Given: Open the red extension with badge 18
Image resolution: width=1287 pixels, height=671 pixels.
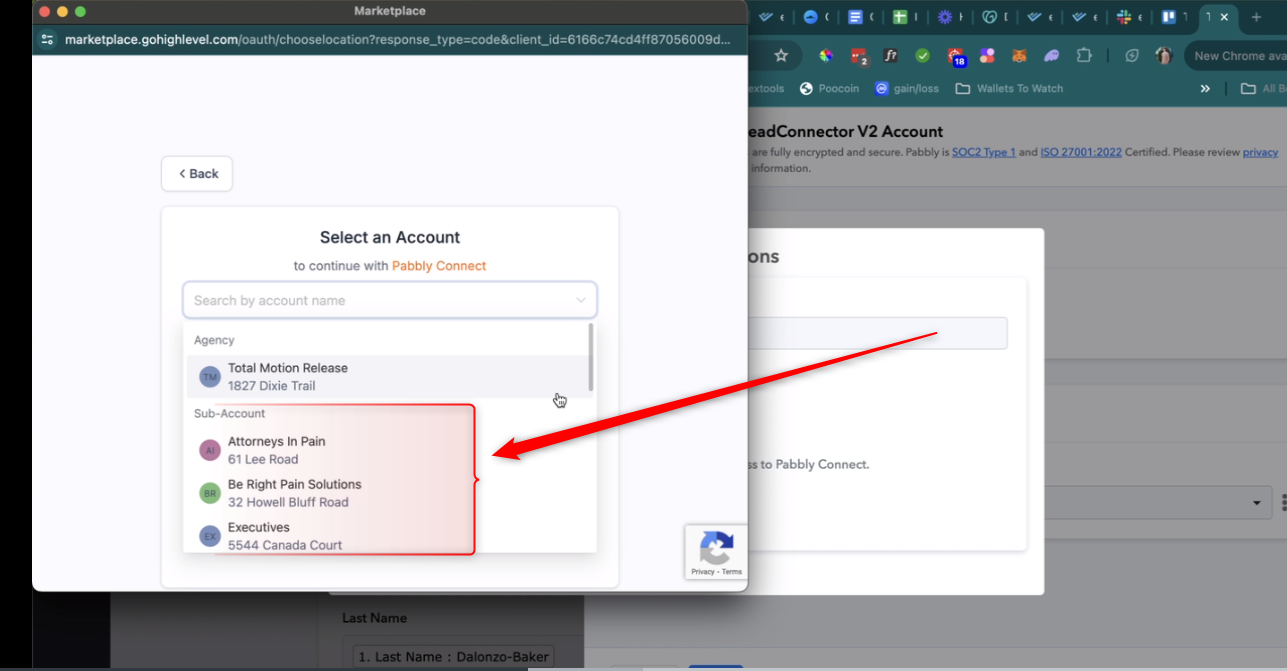Looking at the screenshot, I should 956,57.
